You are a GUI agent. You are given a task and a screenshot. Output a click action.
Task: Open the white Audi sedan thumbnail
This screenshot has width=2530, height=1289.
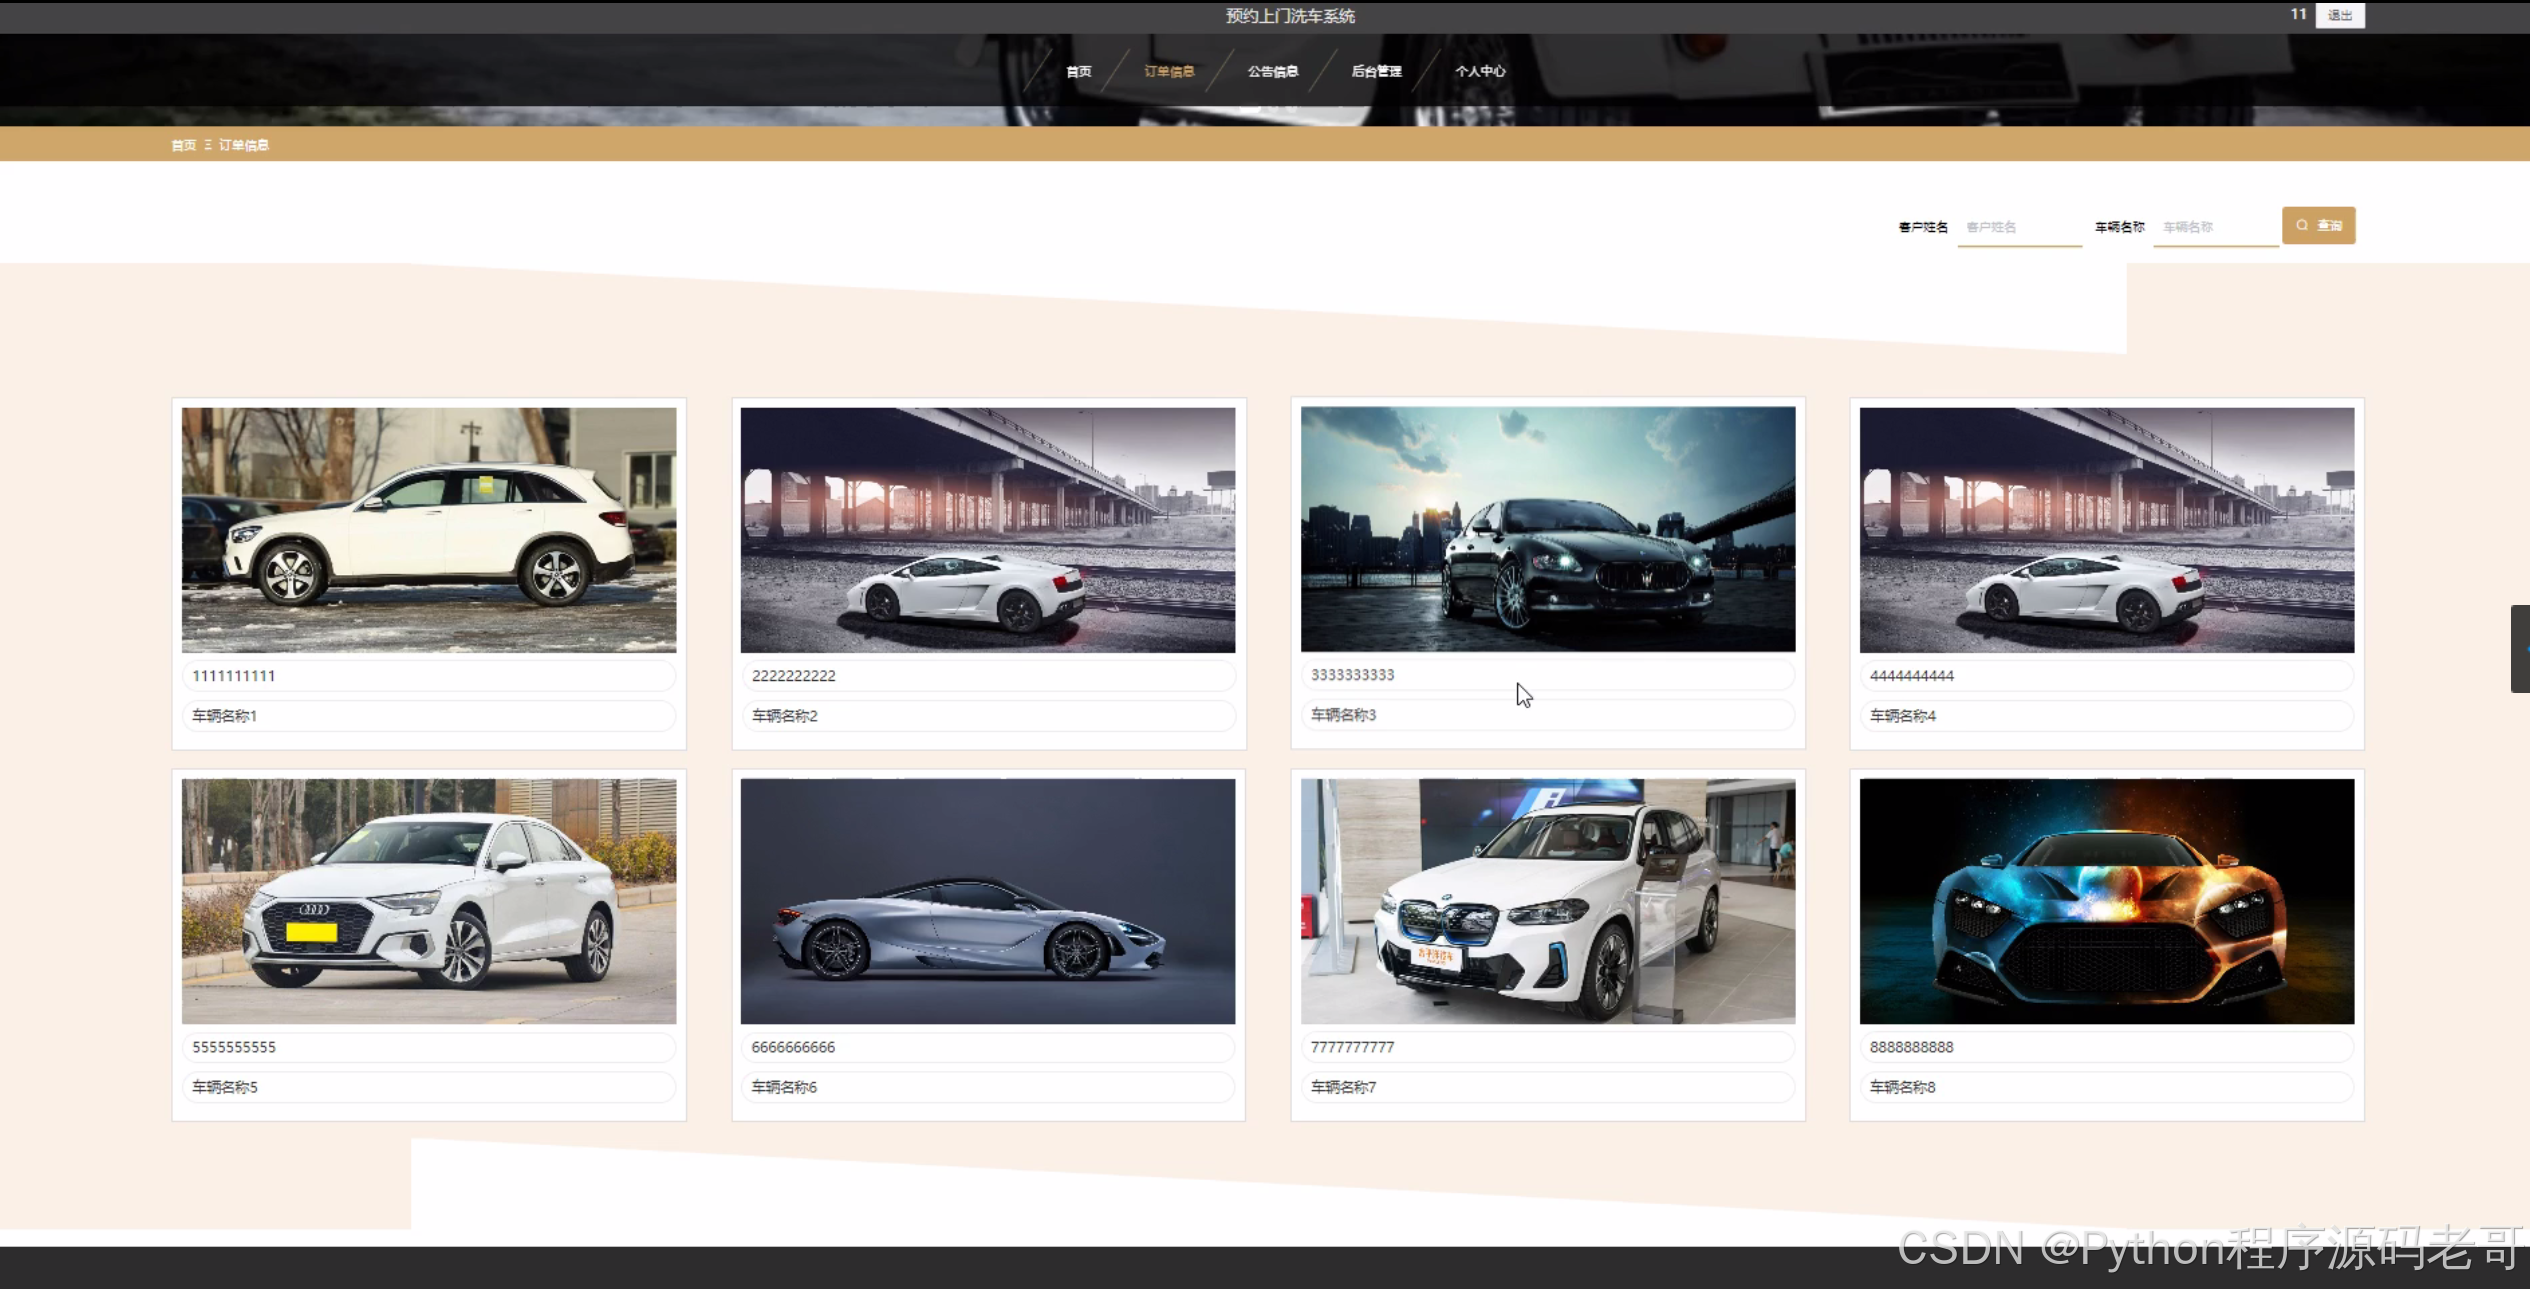[x=428, y=901]
